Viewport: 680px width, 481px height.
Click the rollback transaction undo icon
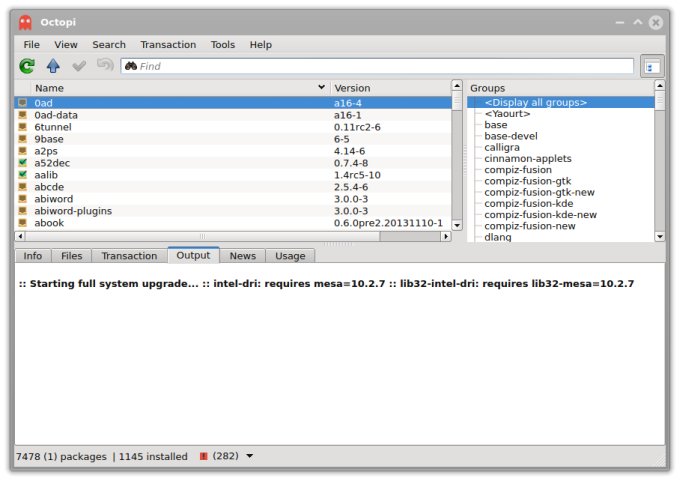tap(104, 66)
